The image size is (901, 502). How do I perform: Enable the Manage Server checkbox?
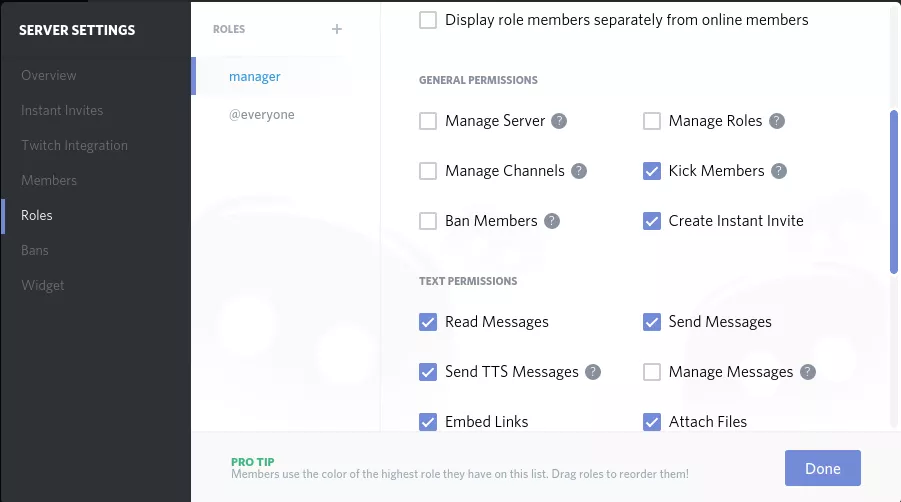(x=428, y=121)
